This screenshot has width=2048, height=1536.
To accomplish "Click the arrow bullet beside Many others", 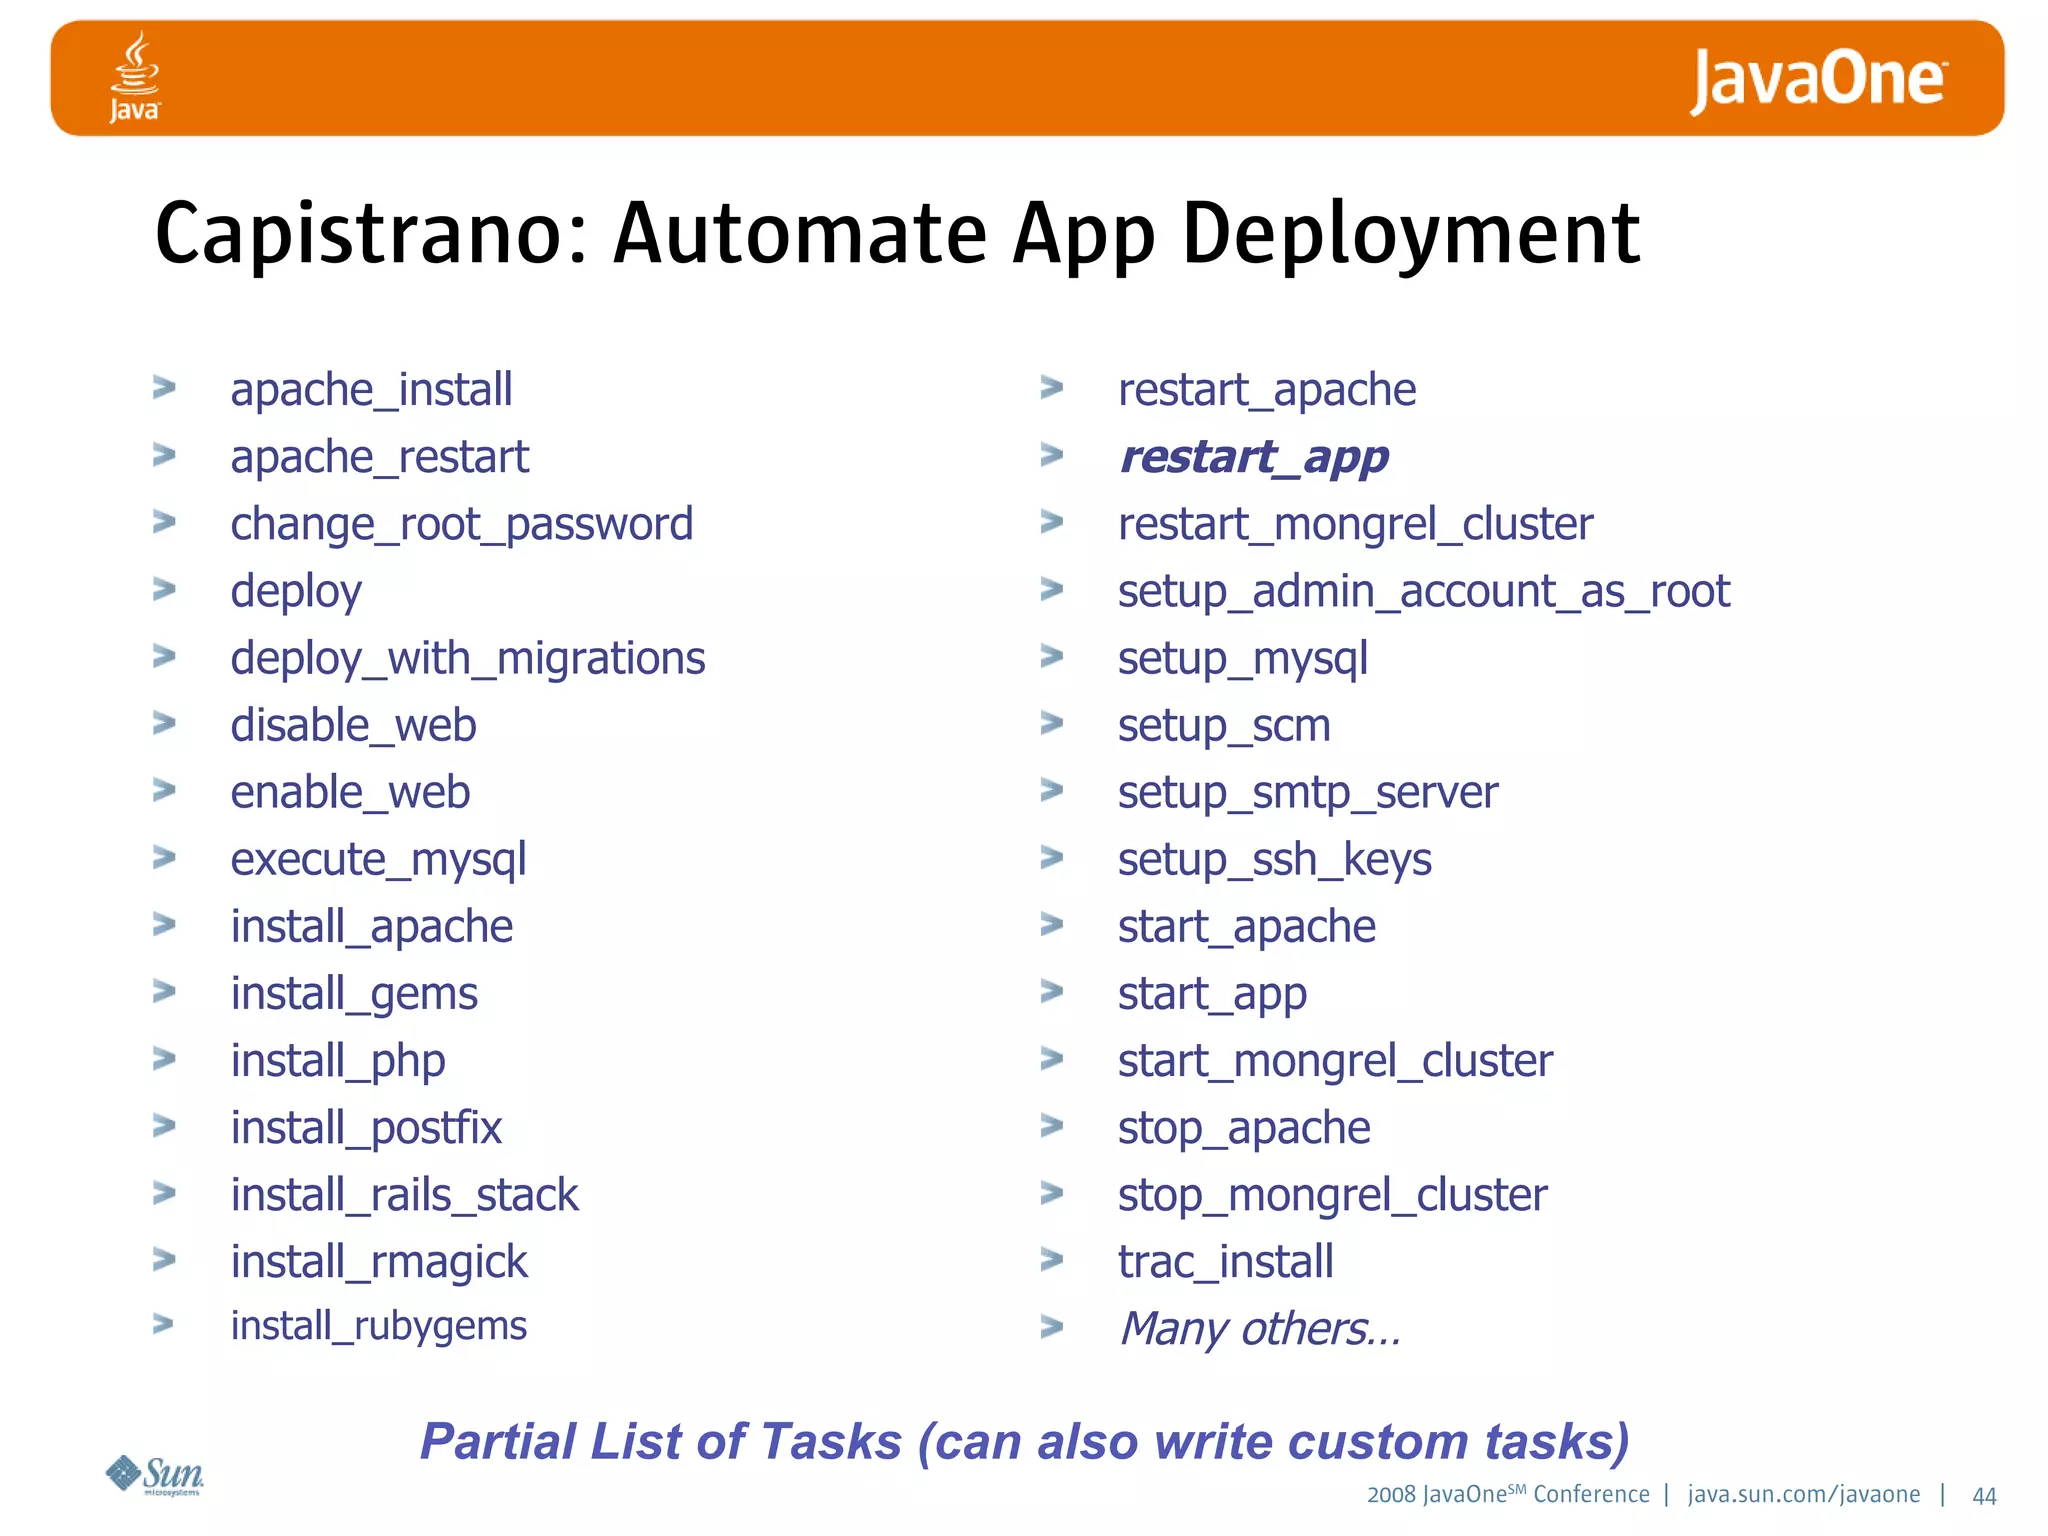I will (x=1051, y=1327).
